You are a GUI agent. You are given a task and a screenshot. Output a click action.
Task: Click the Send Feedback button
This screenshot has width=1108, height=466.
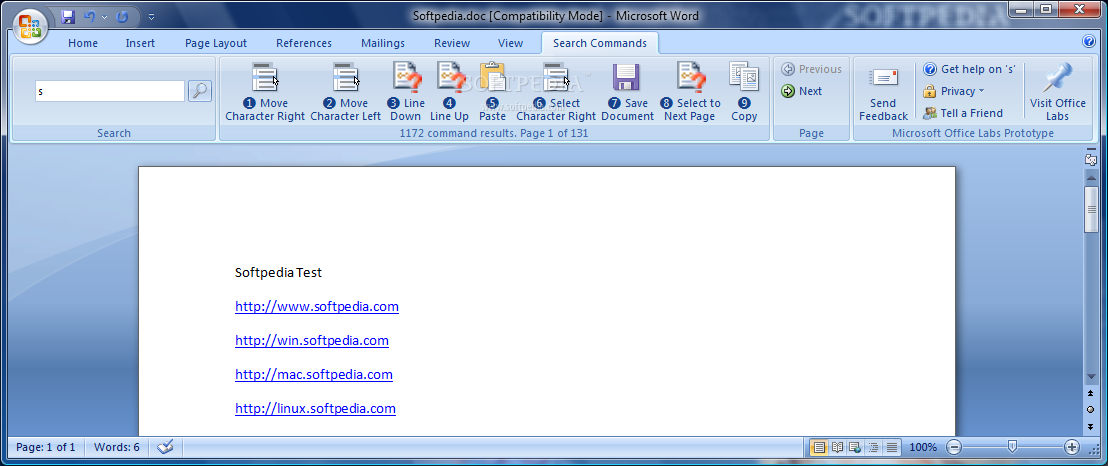coord(883,93)
